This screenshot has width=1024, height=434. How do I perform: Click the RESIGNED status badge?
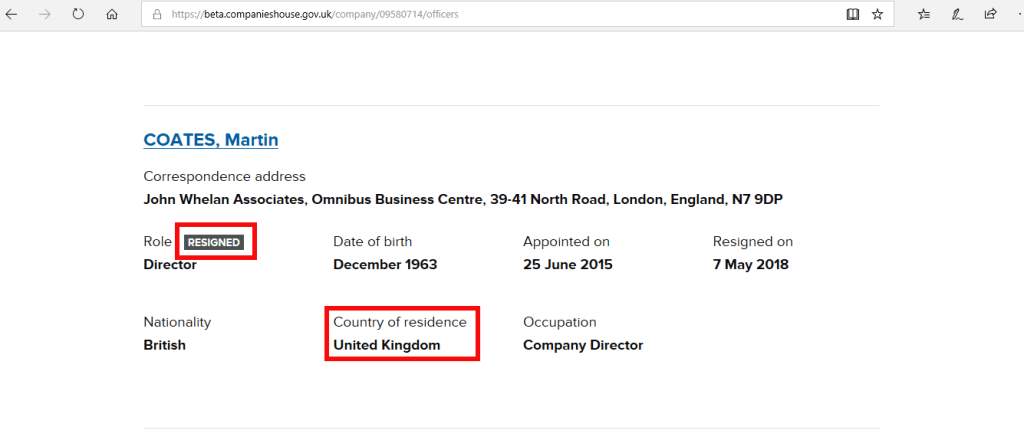point(213,242)
